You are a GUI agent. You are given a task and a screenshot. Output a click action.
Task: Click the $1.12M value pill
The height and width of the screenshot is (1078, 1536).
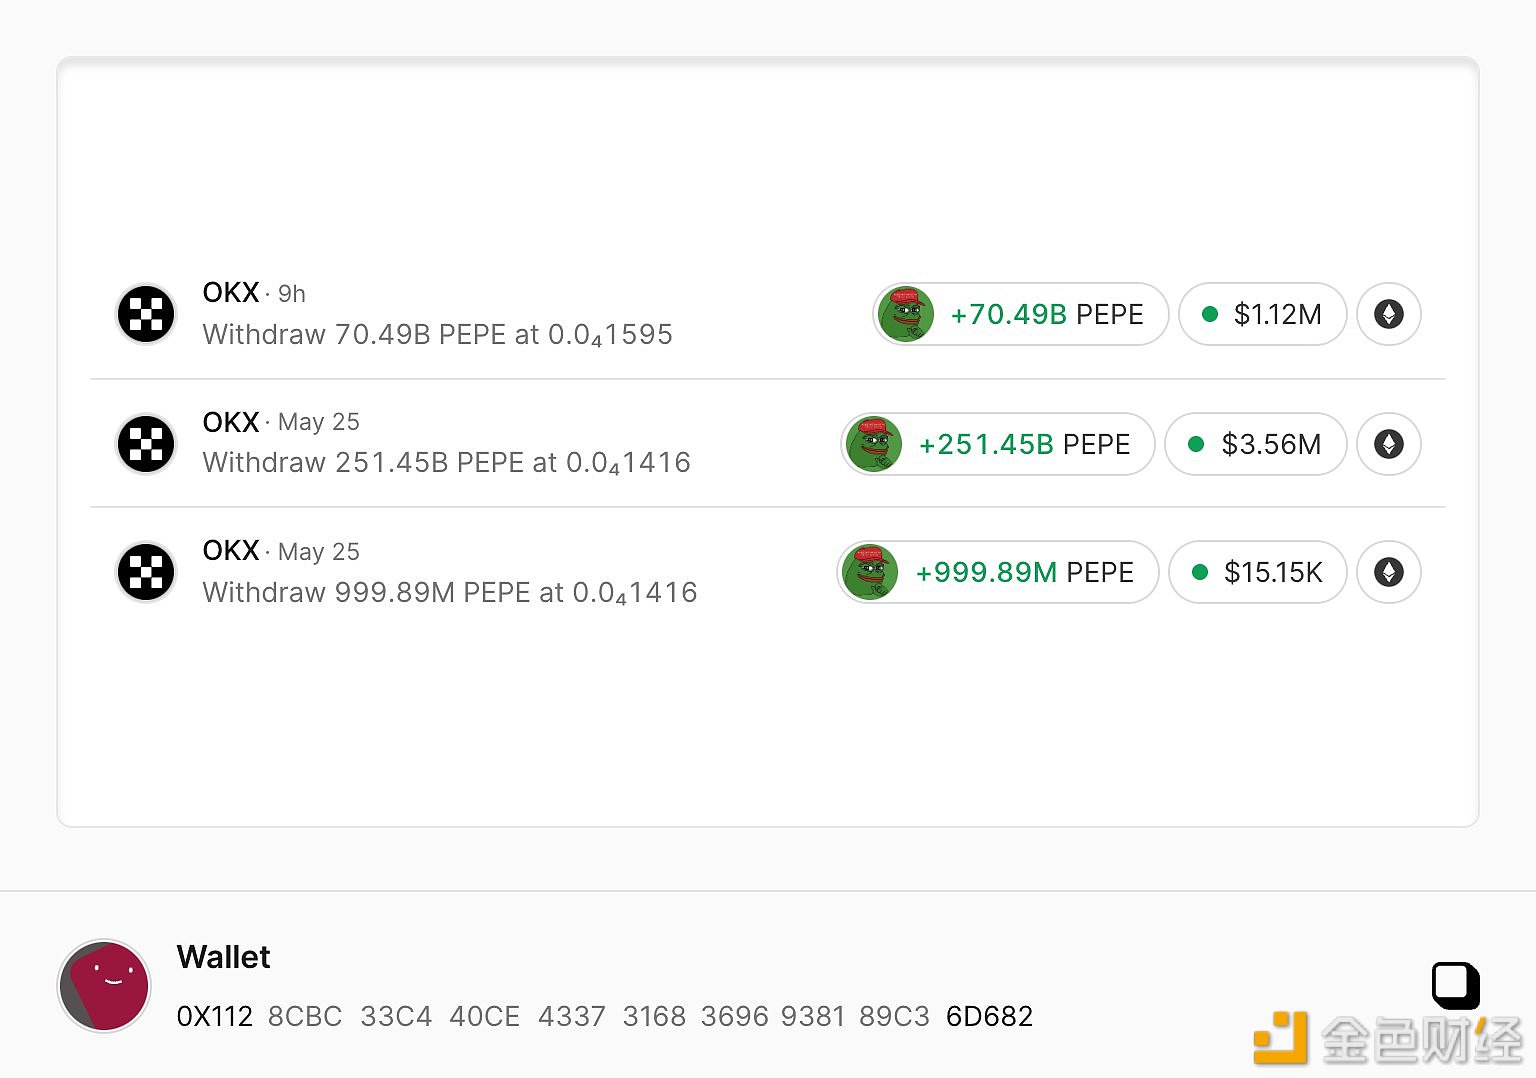coord(1262,314)
